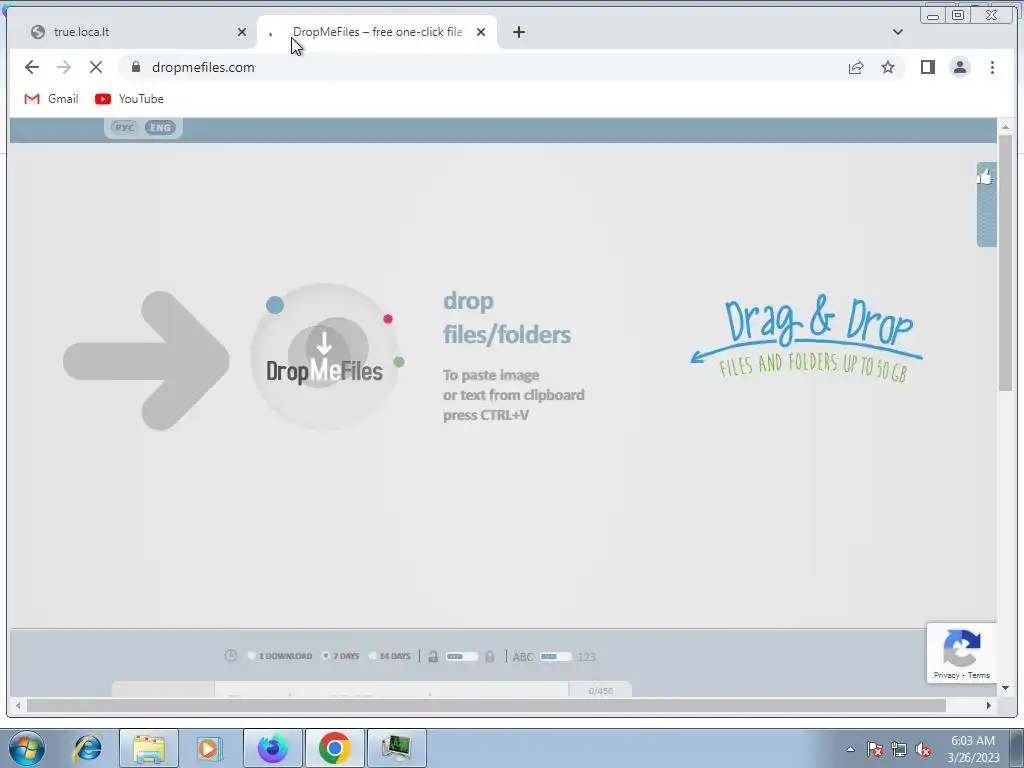
Task: Click the horizontal scrollbar thumb
Action: pos(486,705)
